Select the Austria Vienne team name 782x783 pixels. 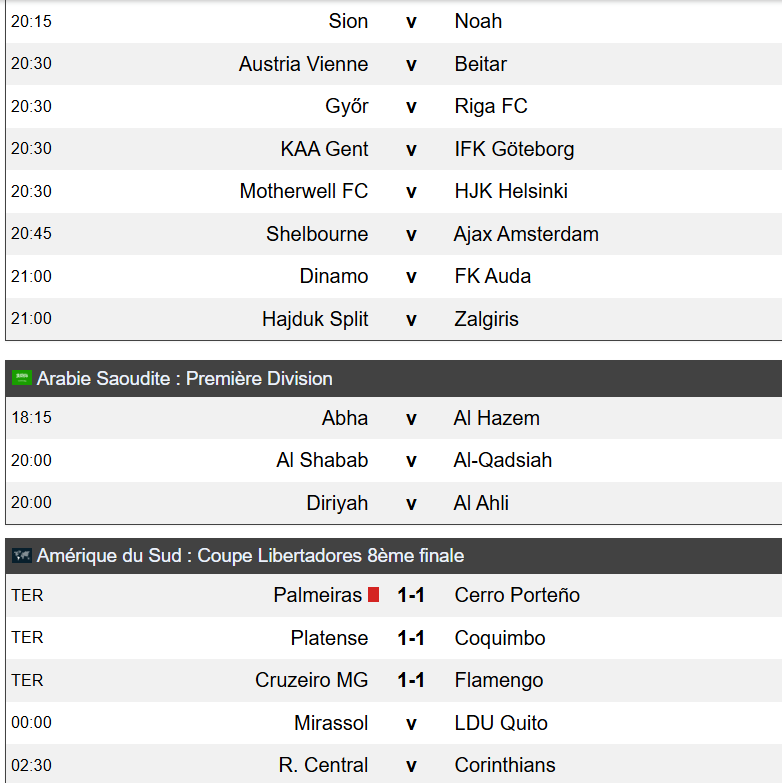point(304,64)
